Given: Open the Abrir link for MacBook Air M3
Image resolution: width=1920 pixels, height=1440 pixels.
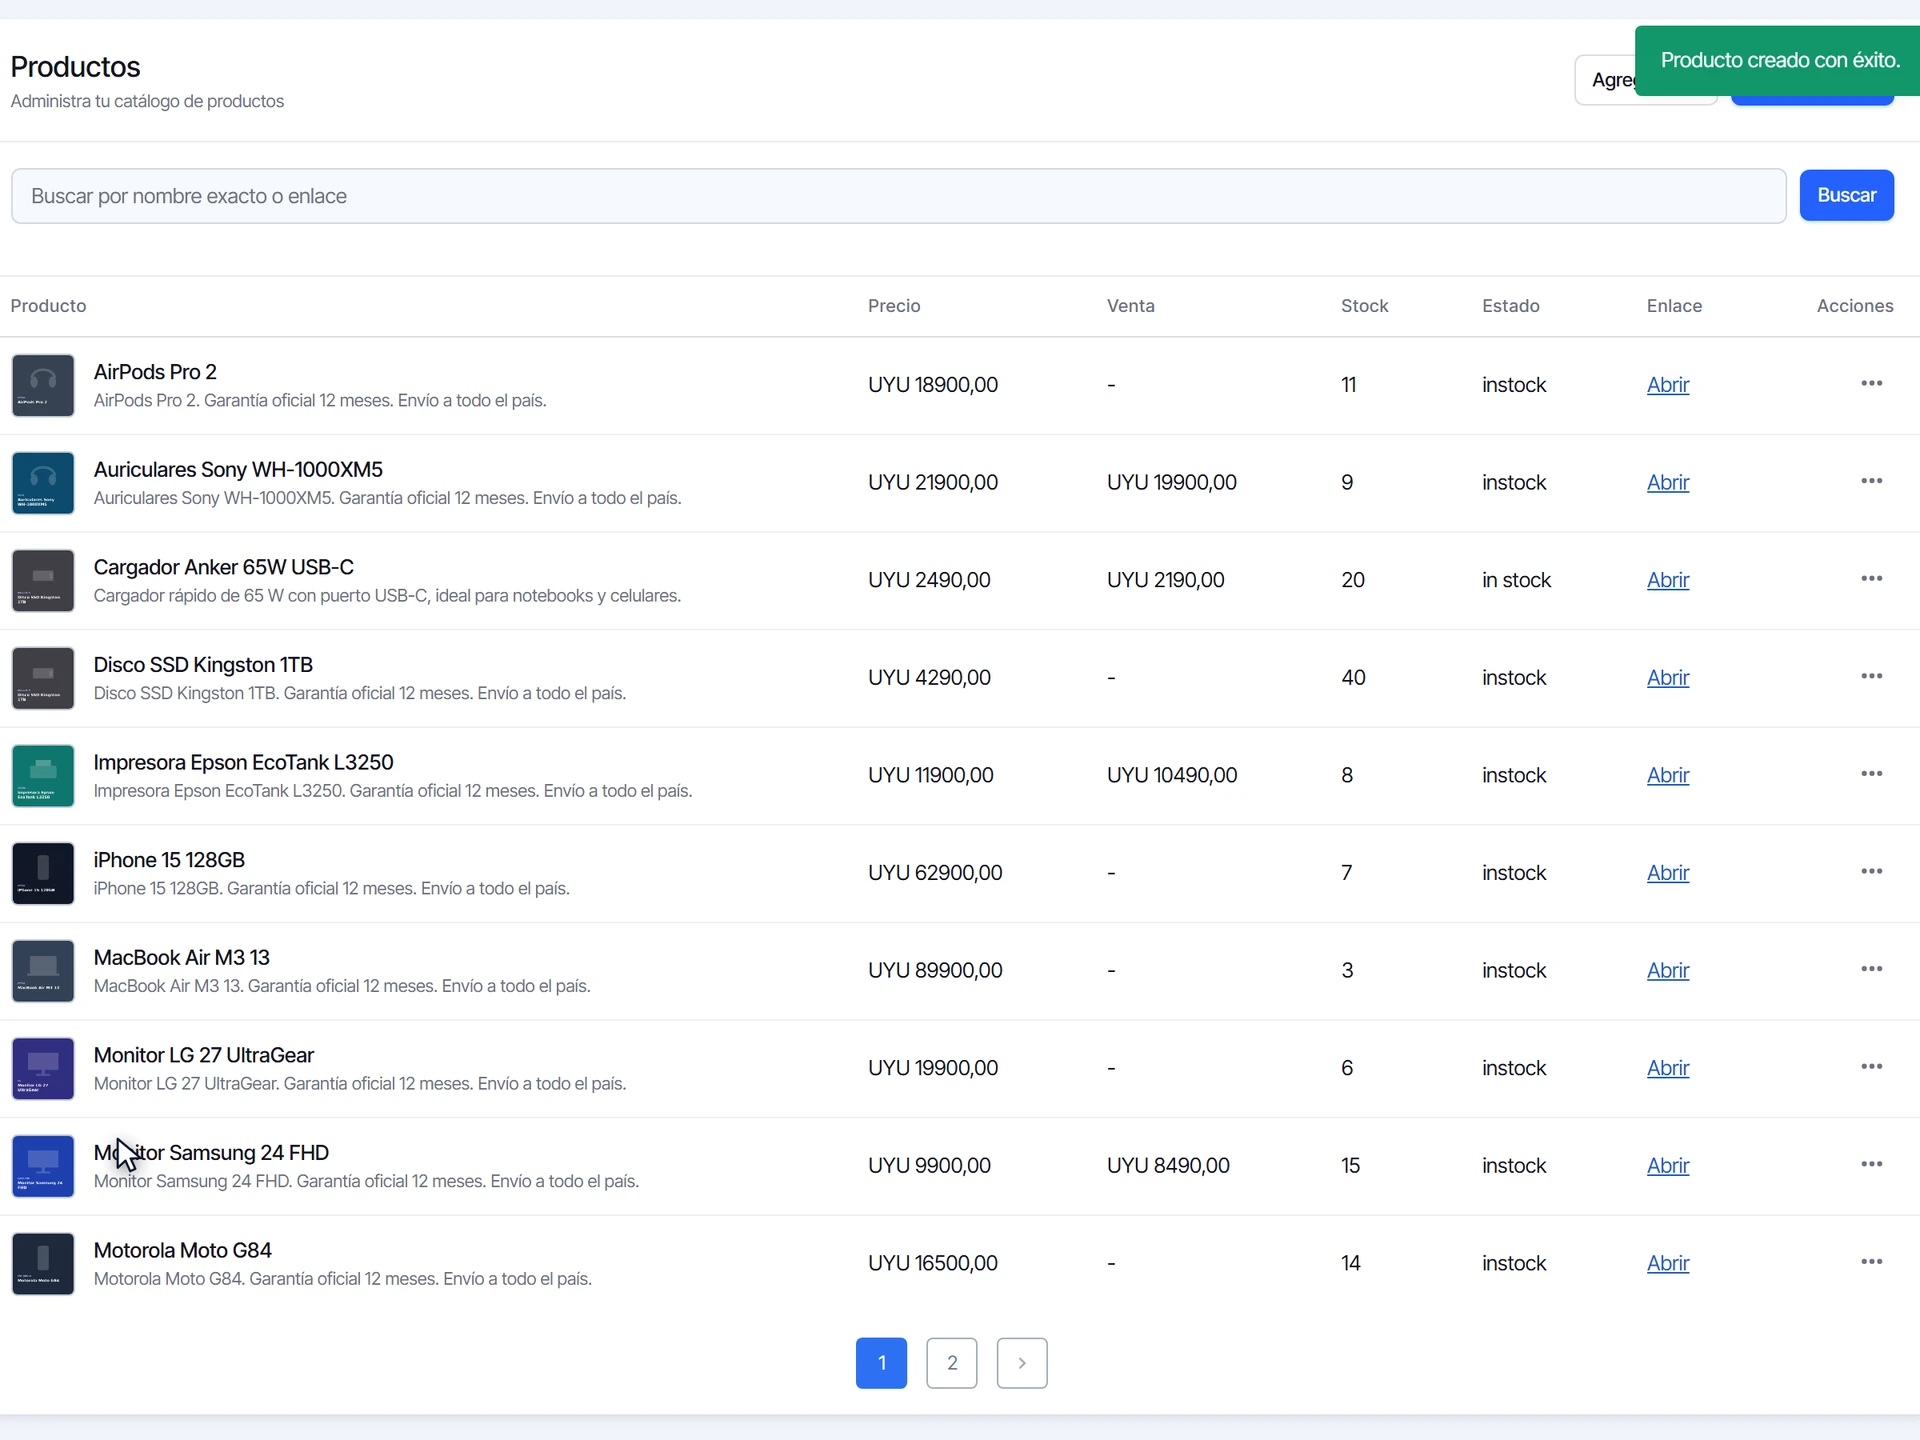Looking at the screenshot, I should (x=1668, y=971).
